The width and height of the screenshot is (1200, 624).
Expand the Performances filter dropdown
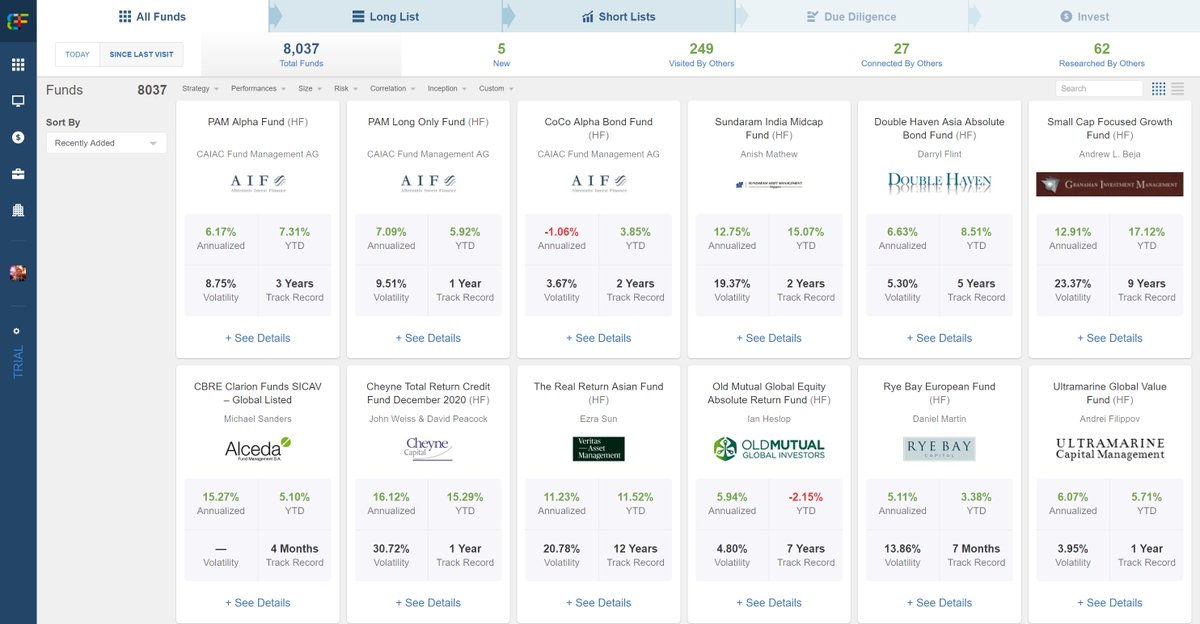(x=258, y=89)
